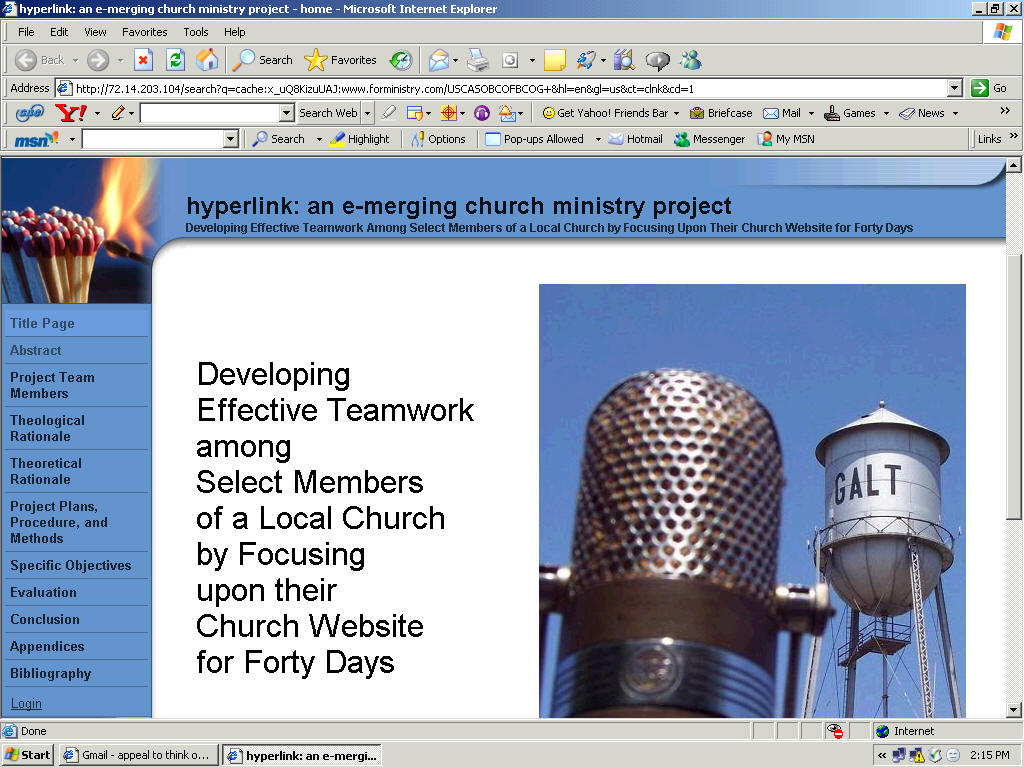
Task: Open the History icon in toolbar
Action: tap(400, 60)
